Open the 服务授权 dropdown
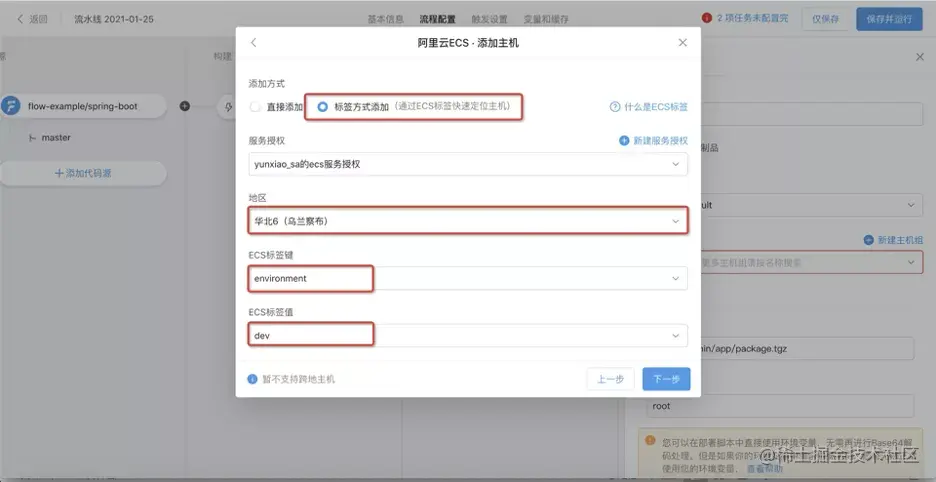The height and width of the screenshot is (482, 936). click(x=467, y=164)
